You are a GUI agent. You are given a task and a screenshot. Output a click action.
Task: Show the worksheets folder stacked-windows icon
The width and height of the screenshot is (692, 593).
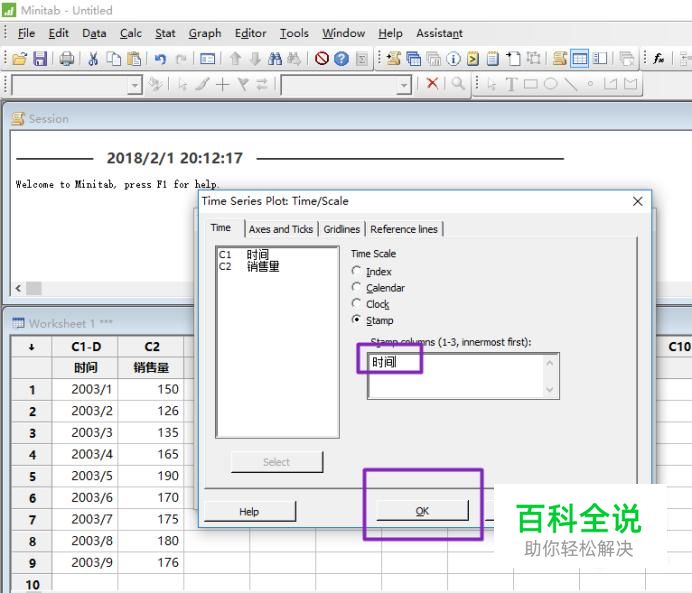coord(414,59)
